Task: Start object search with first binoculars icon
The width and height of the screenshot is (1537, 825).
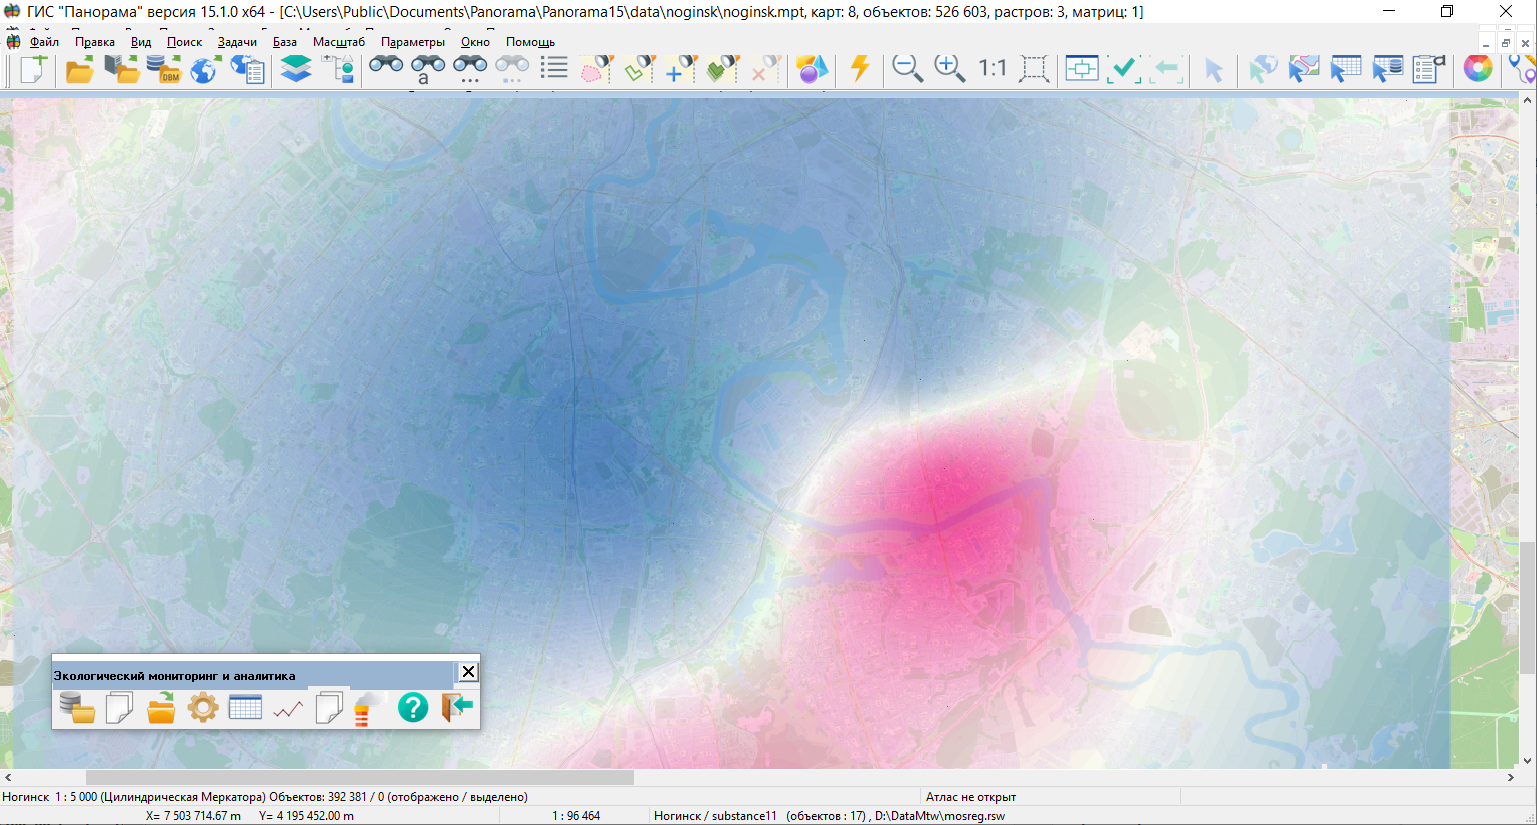Action: [x=386, y=67]
